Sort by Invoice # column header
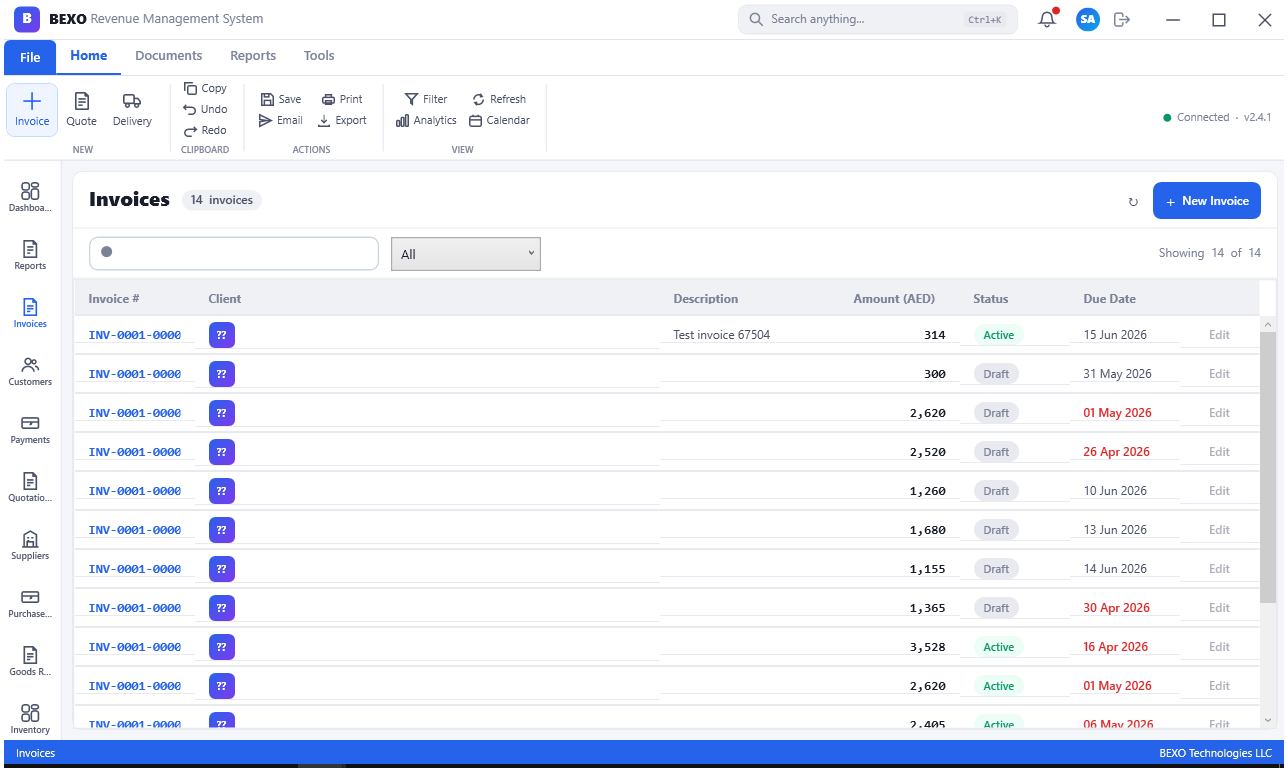The height and width of the screenshot is (768, 1288). click(x=114, y=299)
